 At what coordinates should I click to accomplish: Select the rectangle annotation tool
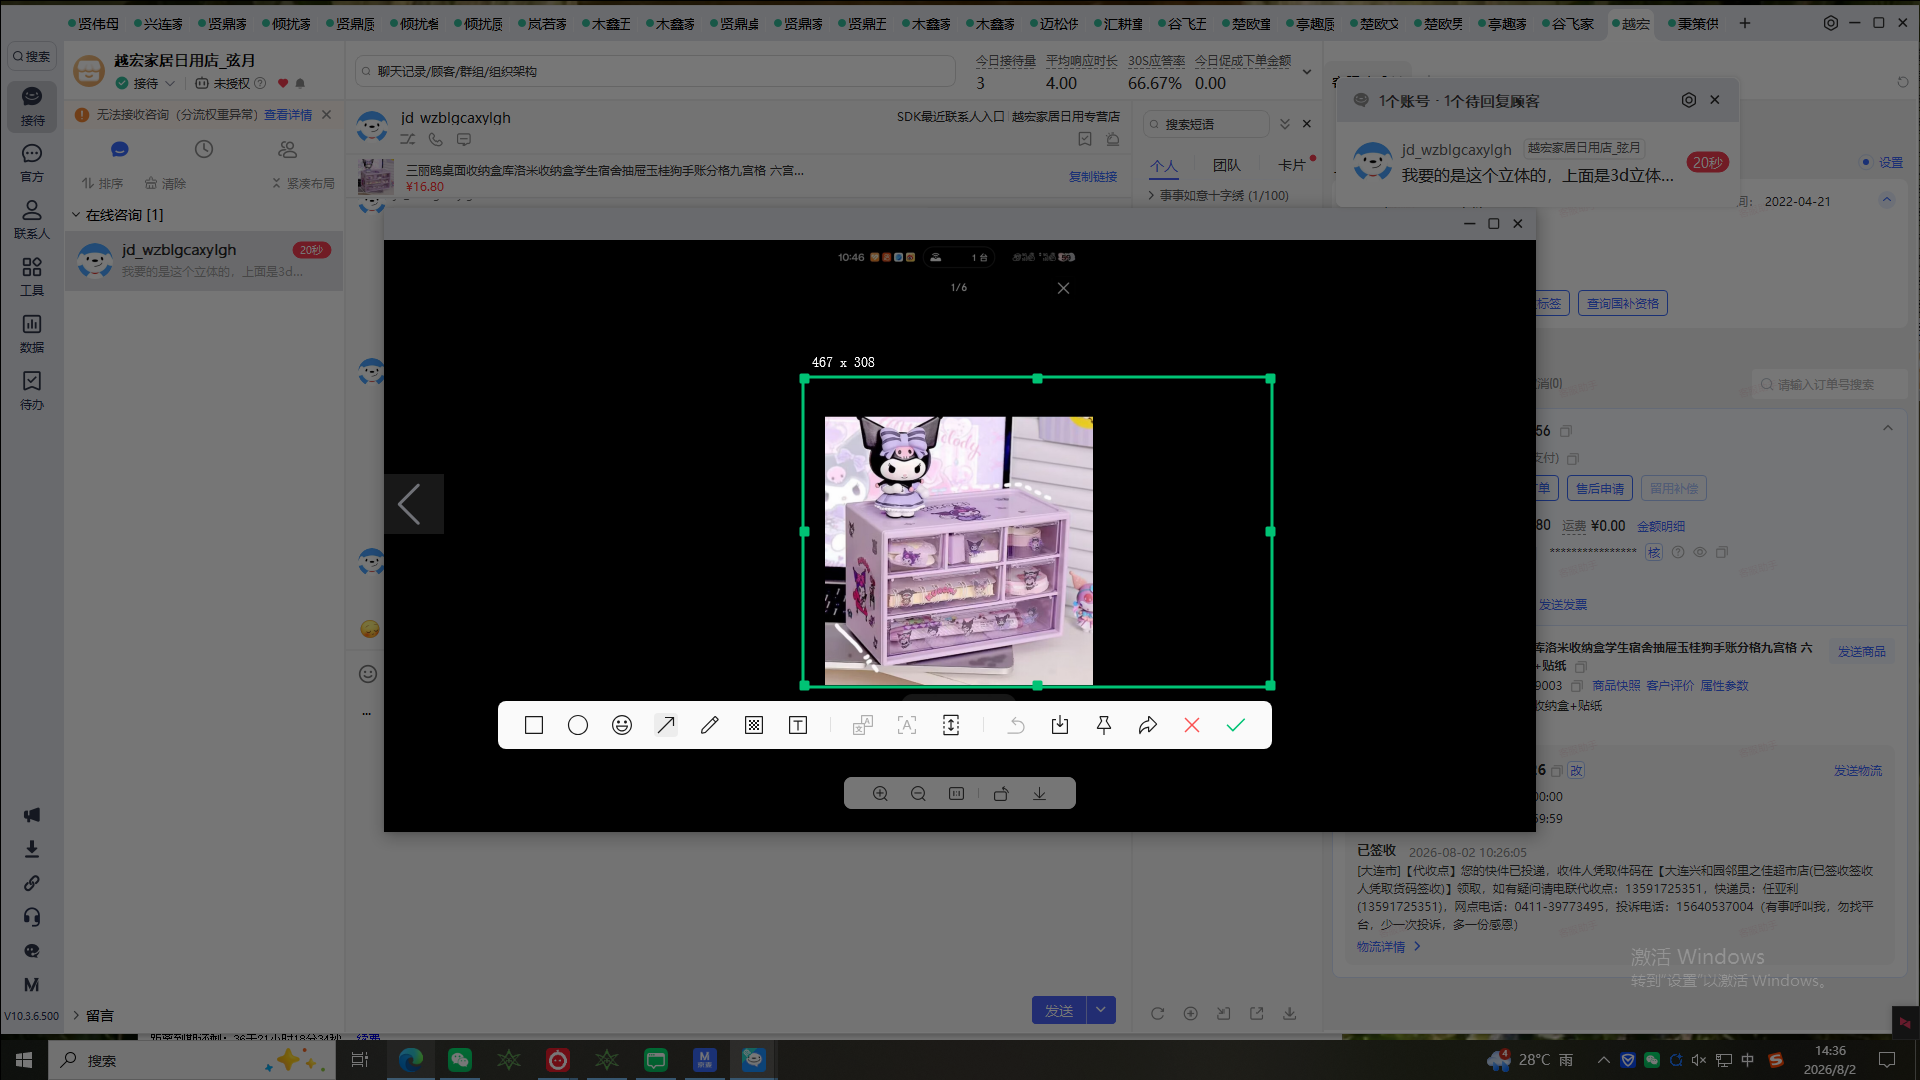(534, 725)
